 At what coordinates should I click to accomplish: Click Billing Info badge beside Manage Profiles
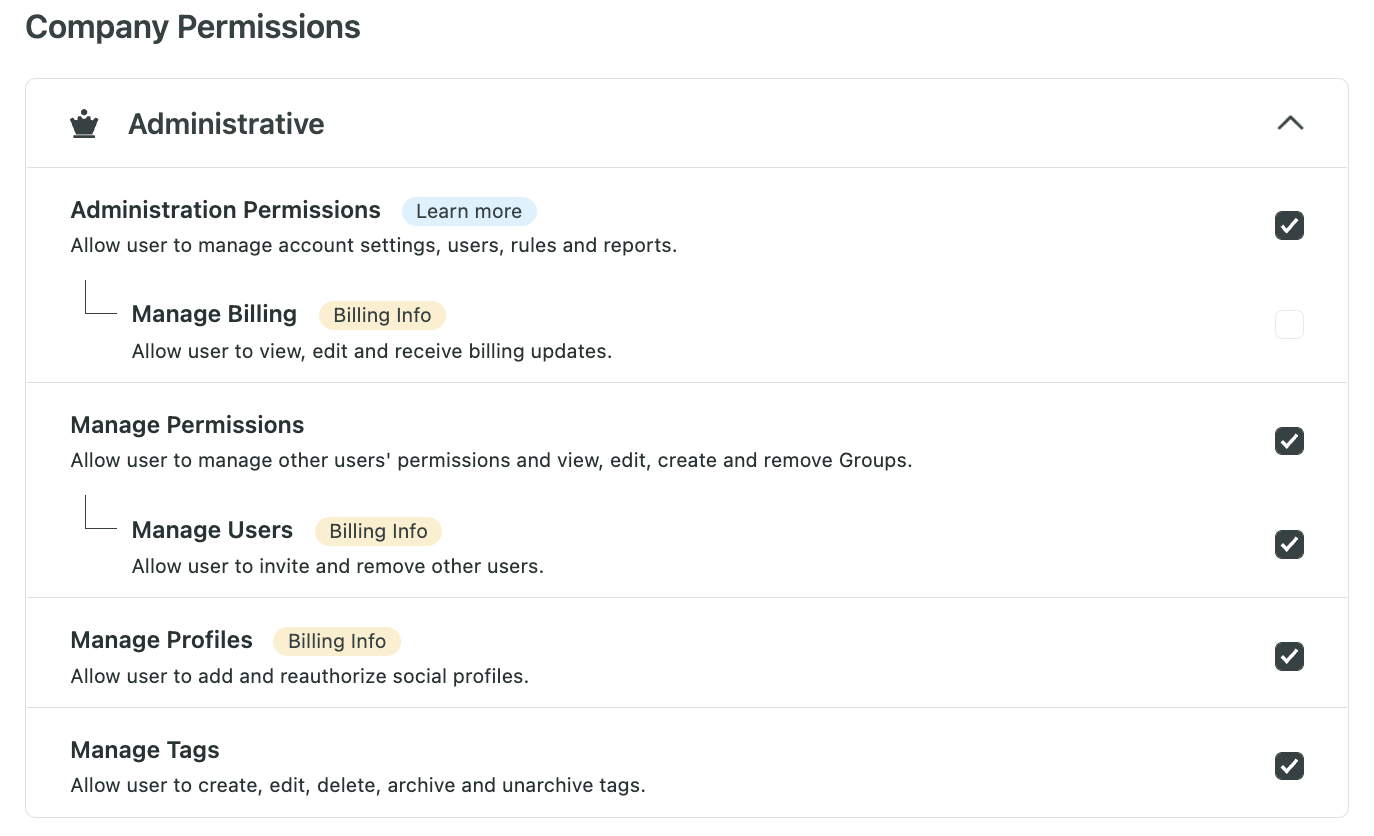coord(336,641)
